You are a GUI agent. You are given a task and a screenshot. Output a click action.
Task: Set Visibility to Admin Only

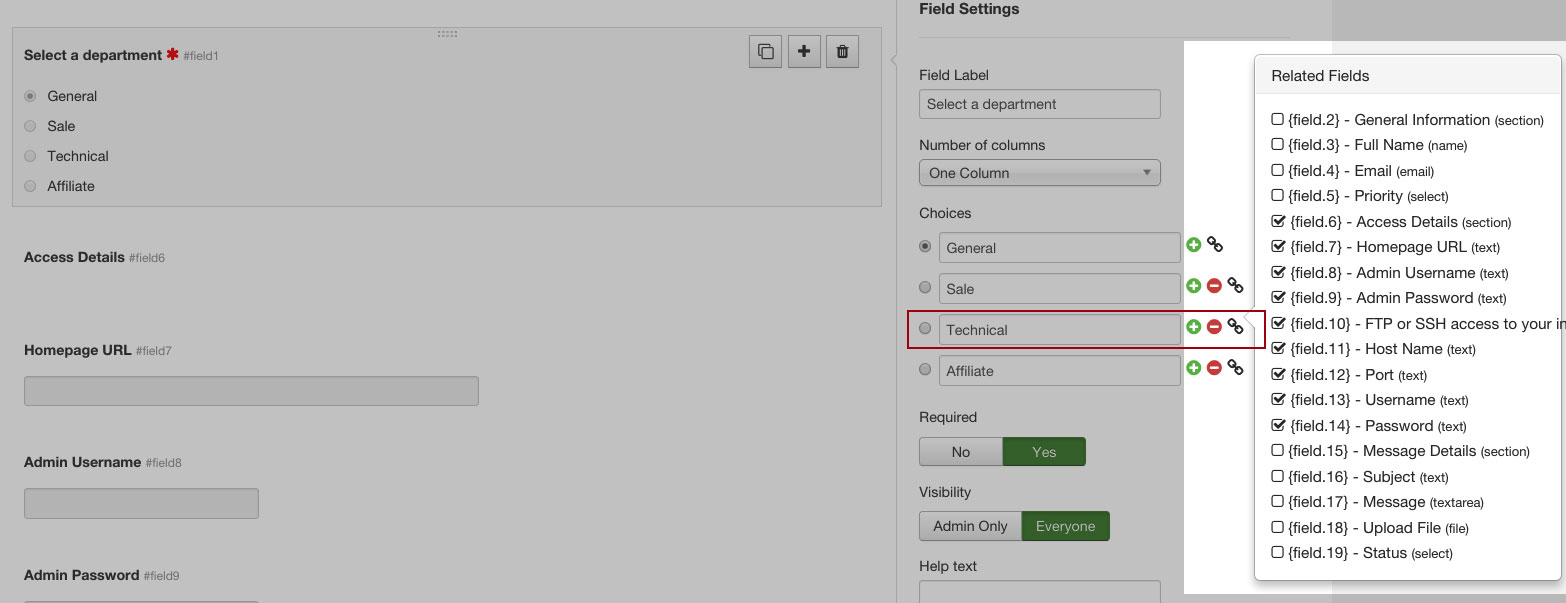pos(969,526)
